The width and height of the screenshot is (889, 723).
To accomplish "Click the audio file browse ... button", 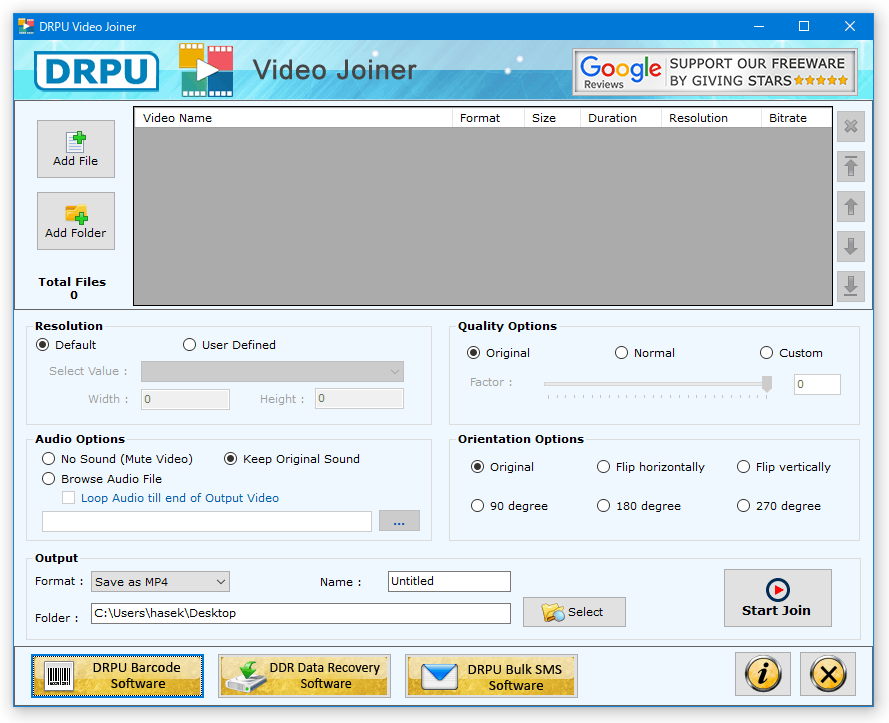I will [x=399, y=521].
